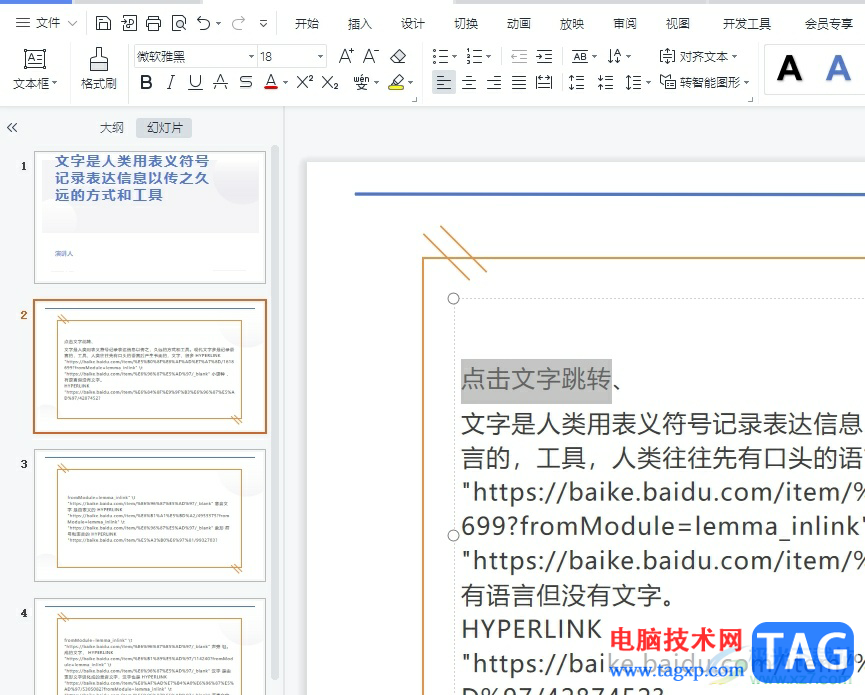The image size is (865, 695).
Task: Click the Redo arrow icon
Action: 238,23
